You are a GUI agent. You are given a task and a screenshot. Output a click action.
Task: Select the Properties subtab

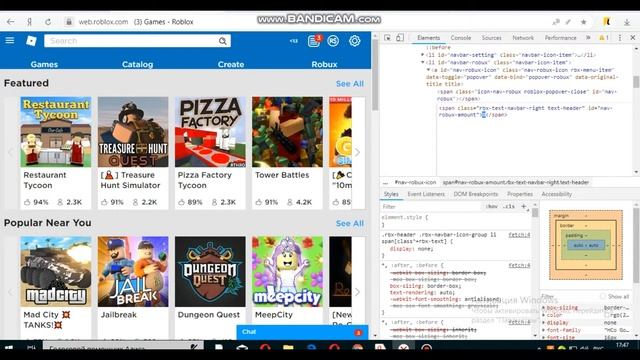(x=520, y=194)
